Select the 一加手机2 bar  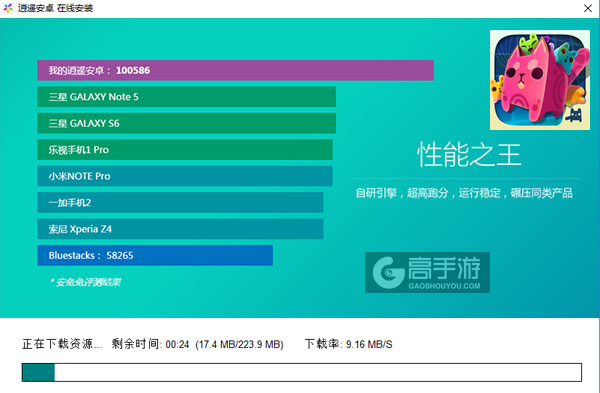coord(180,202)
